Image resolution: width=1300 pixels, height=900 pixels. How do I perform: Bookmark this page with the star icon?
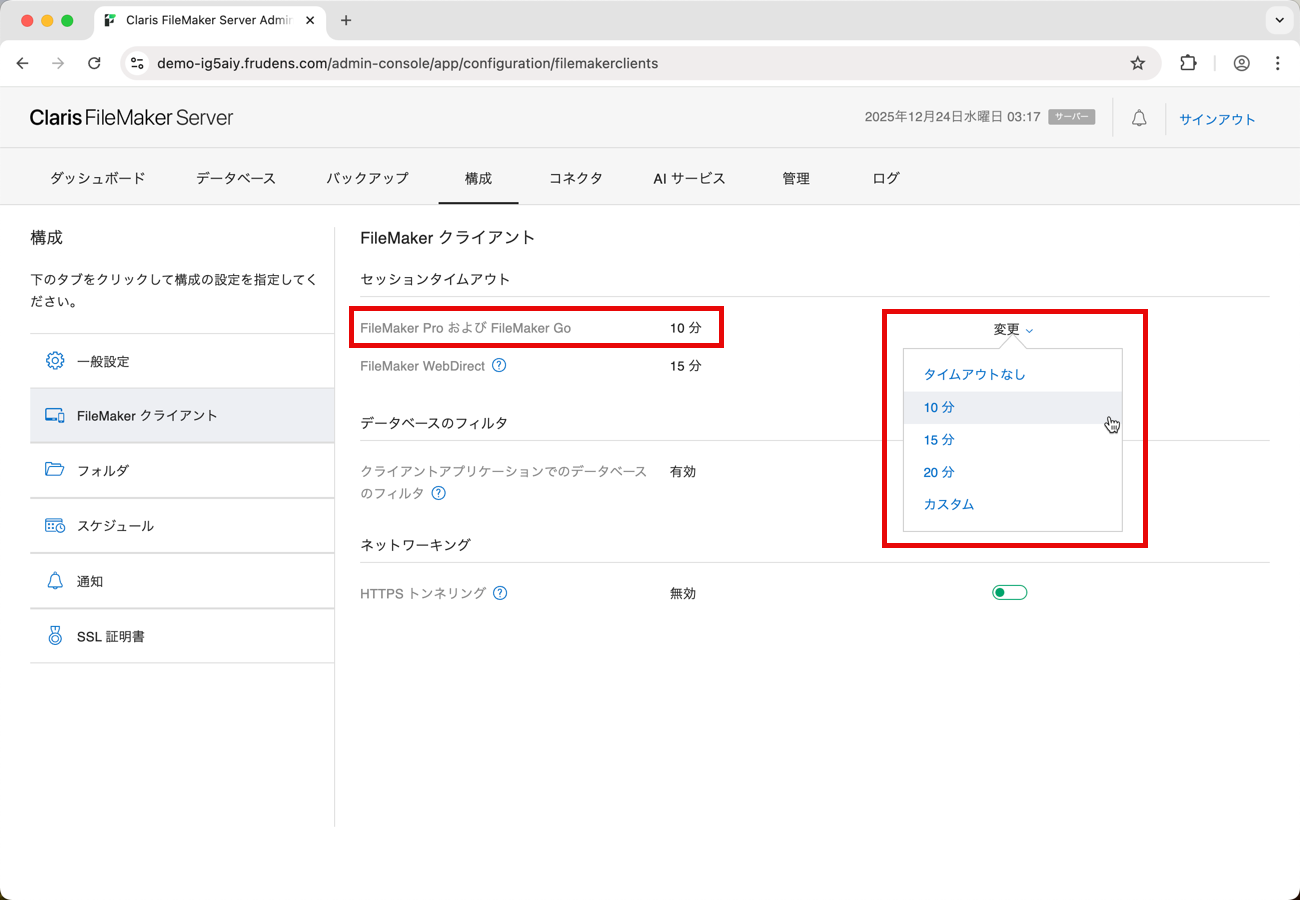point(1137,63)
